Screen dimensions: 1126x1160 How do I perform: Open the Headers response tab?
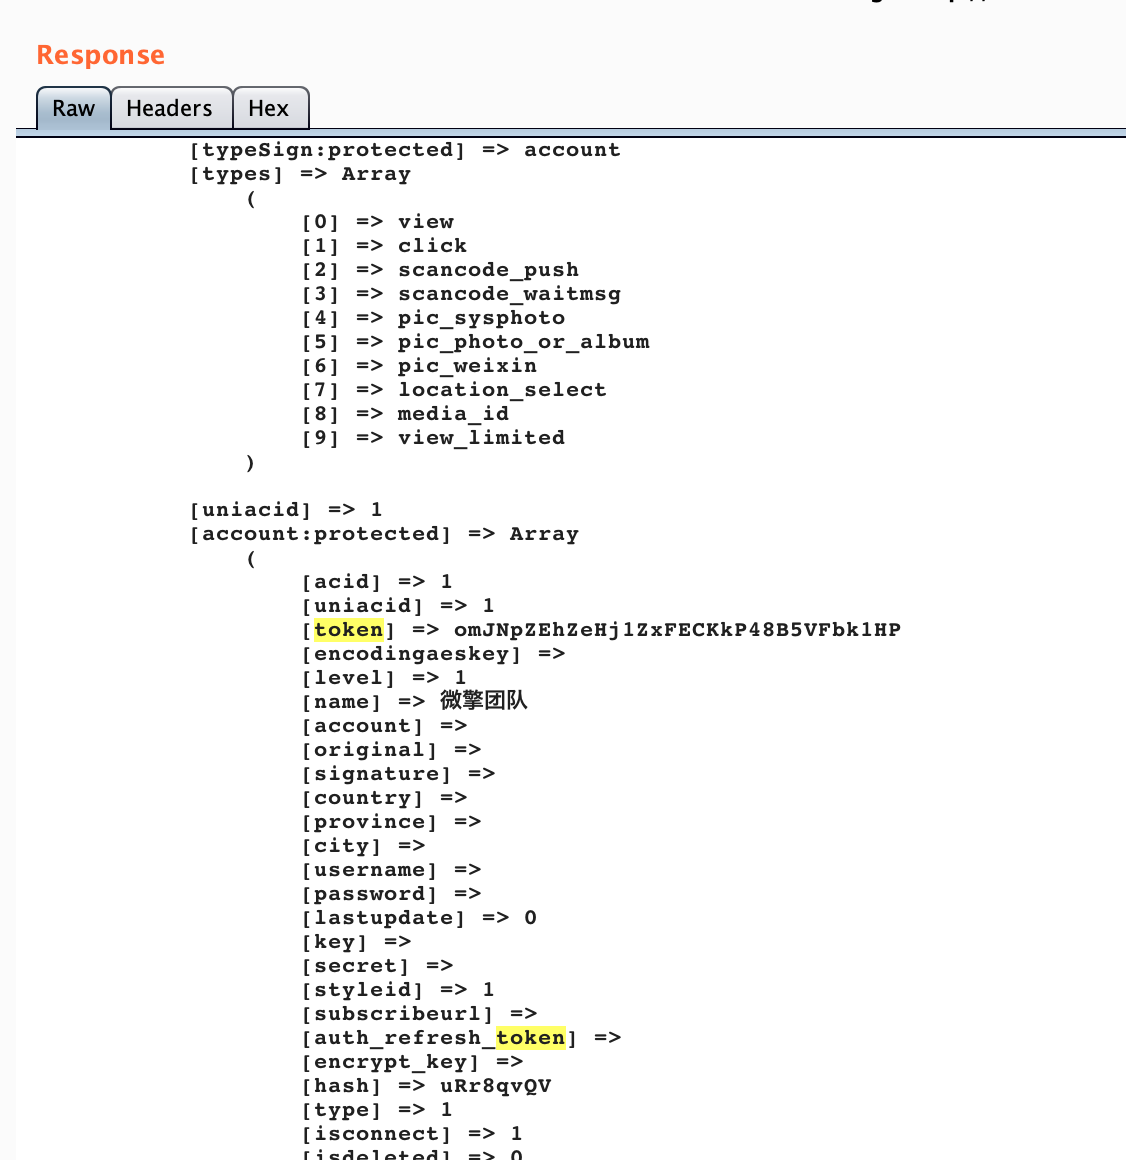[x=170, y=108]
